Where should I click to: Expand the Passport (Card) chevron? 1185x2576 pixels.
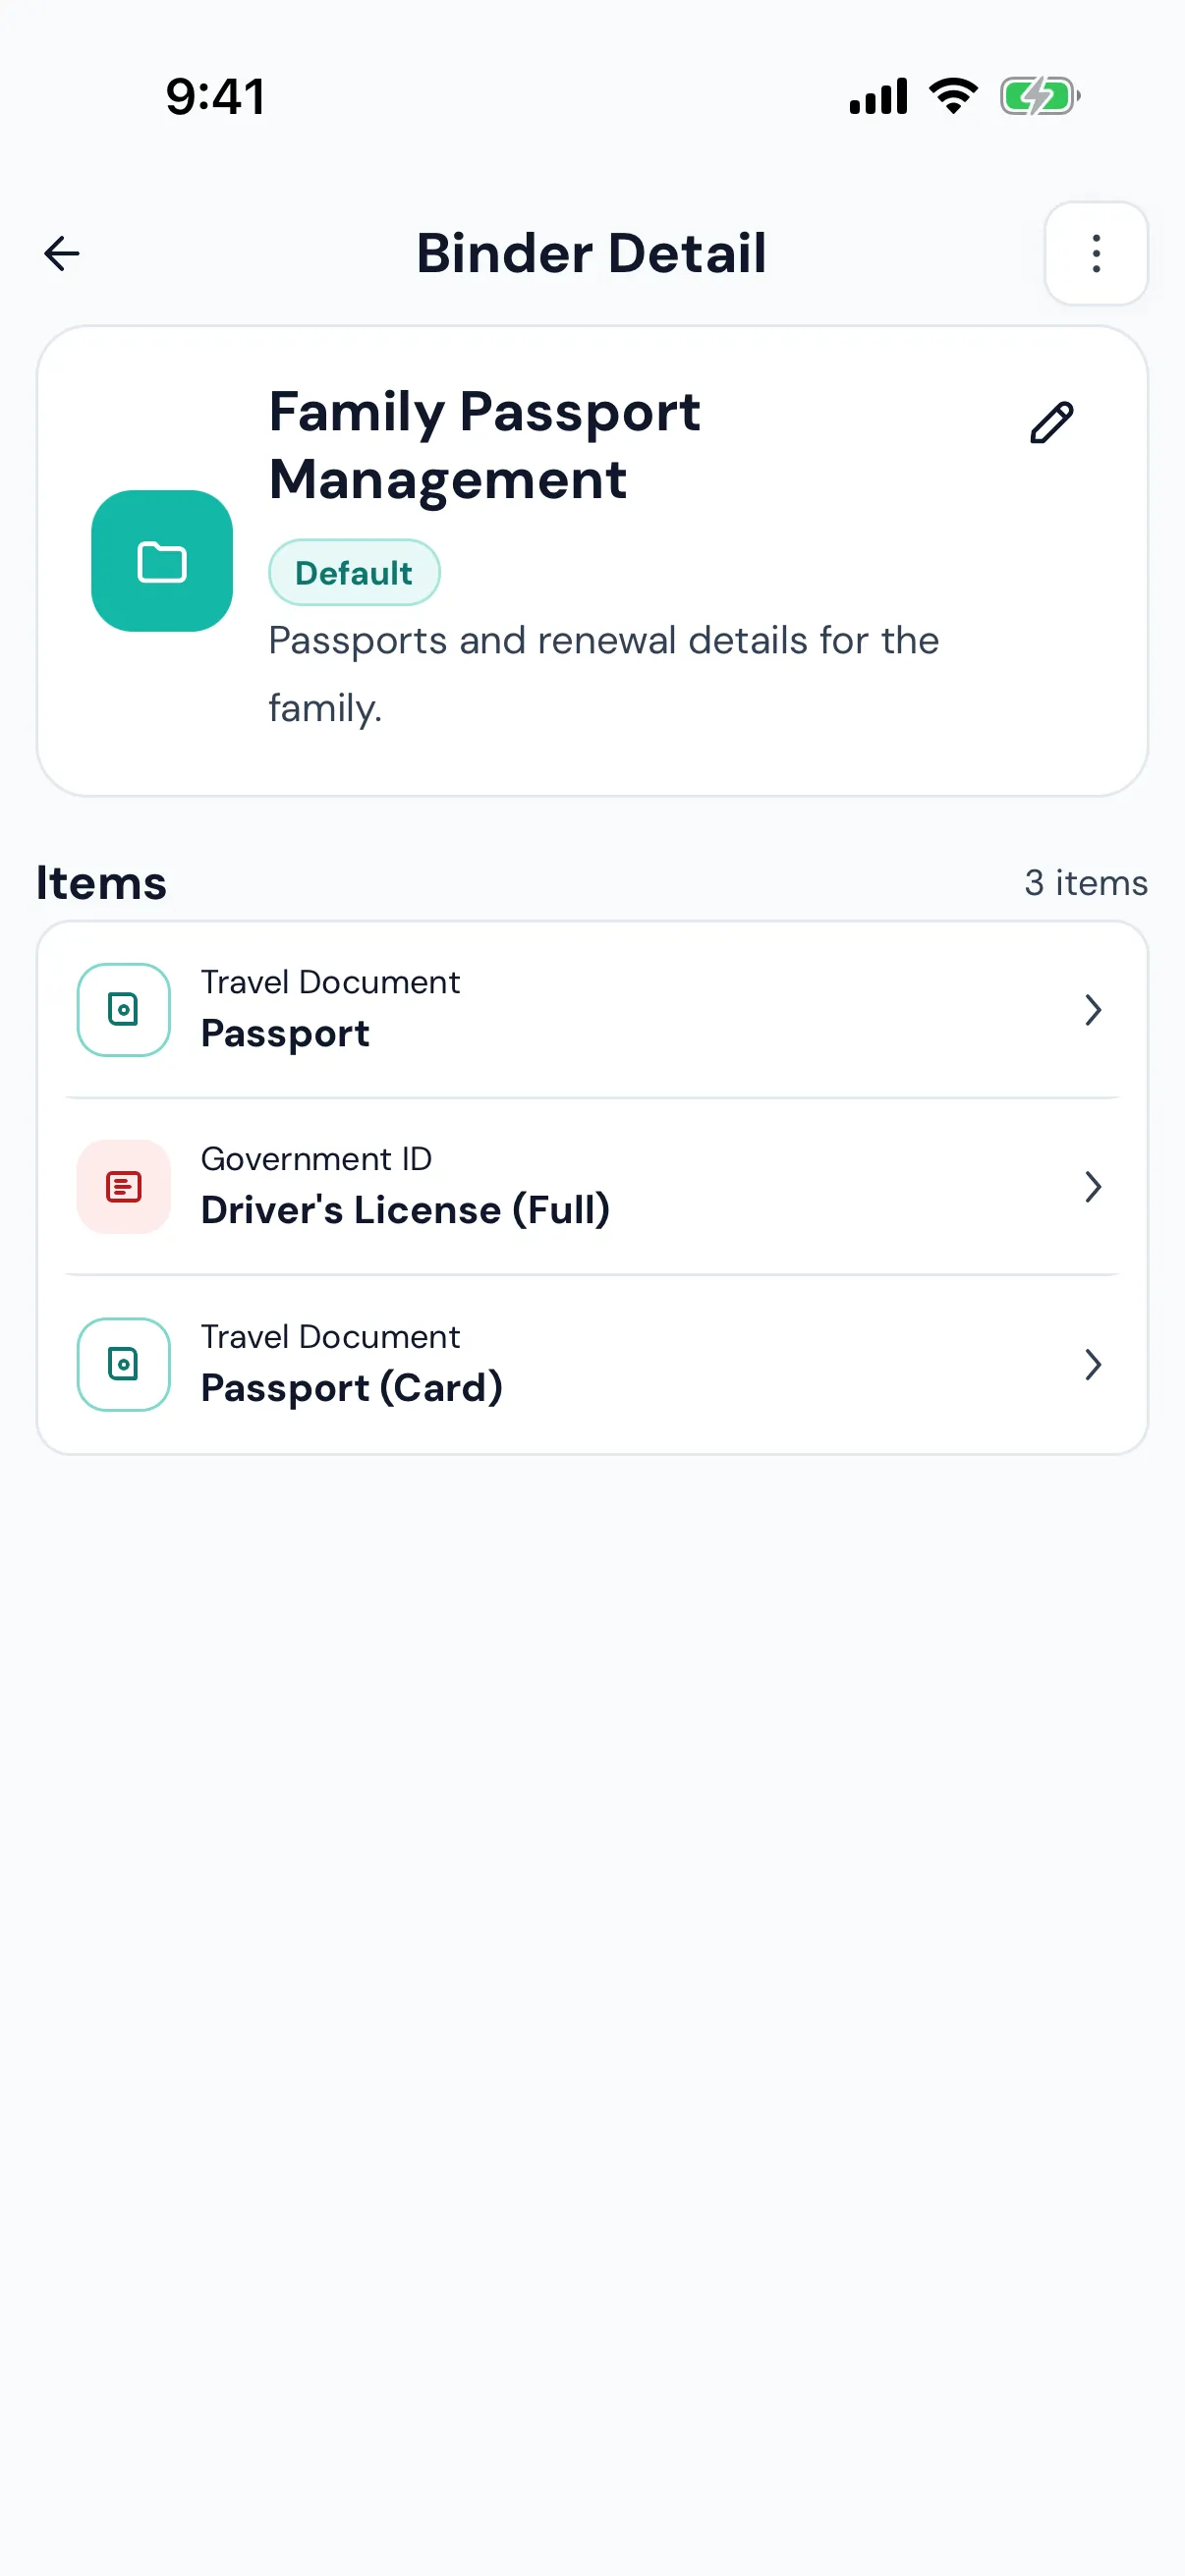(1093, 1364)
